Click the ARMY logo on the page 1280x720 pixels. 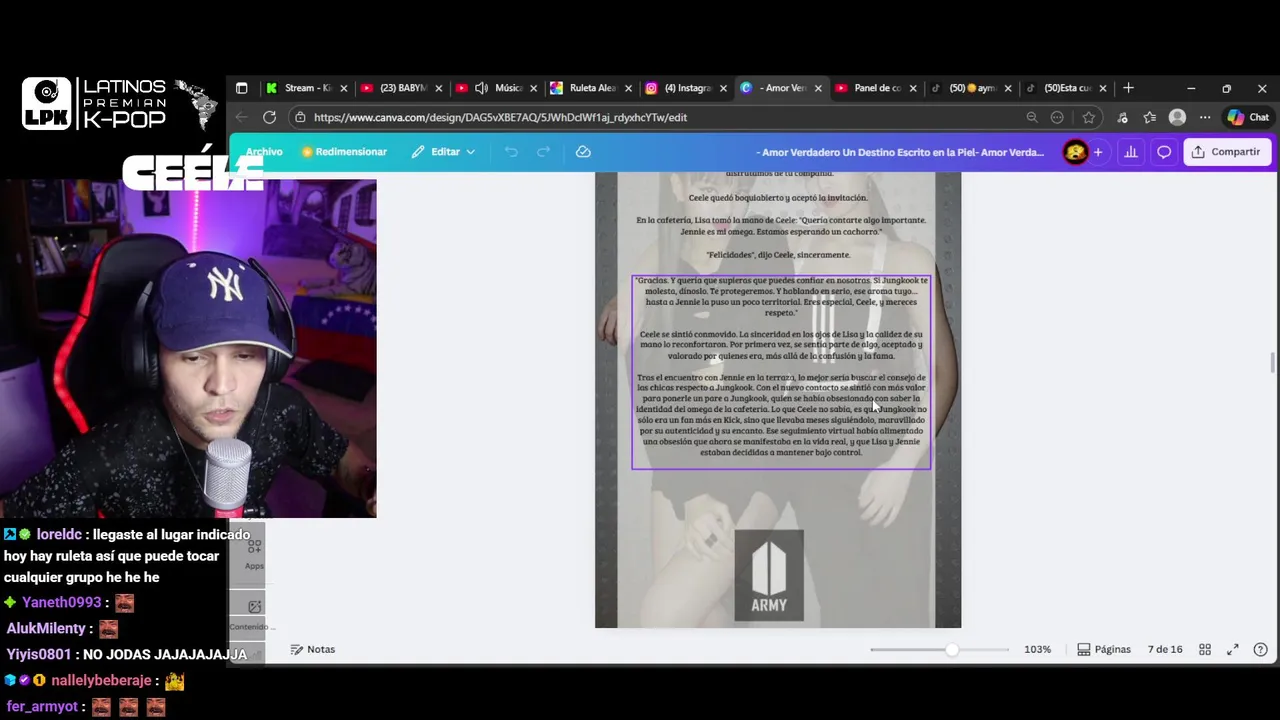click(769, 575)
